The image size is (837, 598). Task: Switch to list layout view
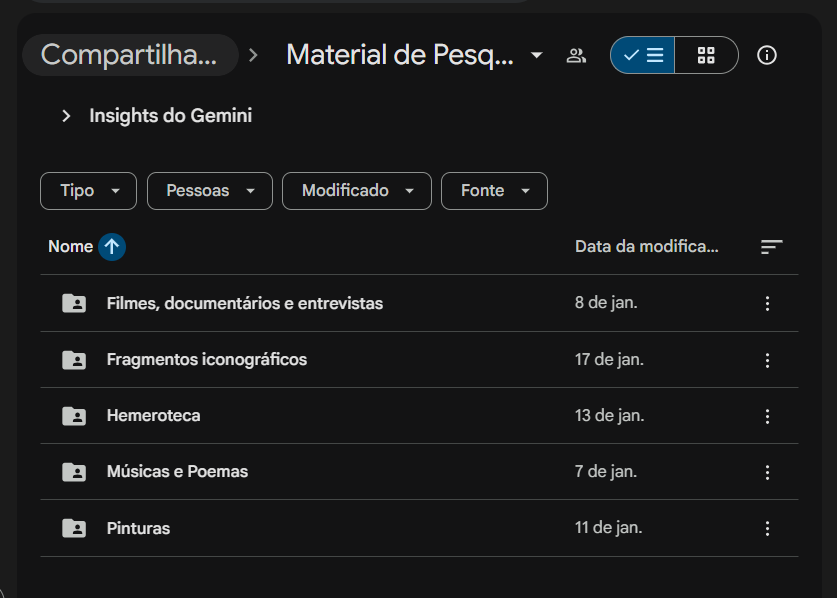[643, 55]
